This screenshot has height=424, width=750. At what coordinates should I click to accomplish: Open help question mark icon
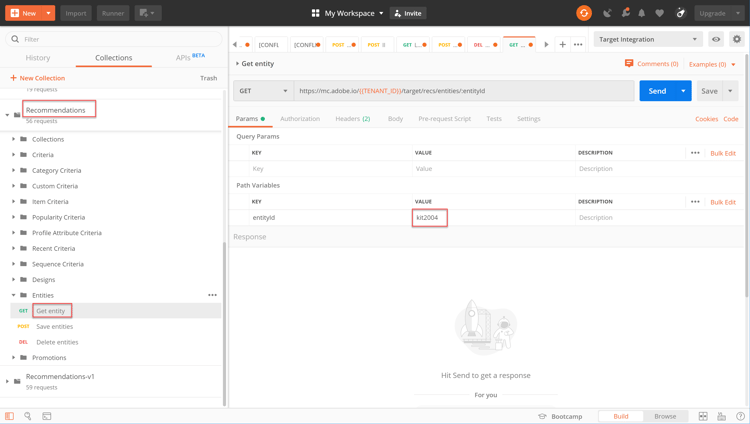point(740,416)
